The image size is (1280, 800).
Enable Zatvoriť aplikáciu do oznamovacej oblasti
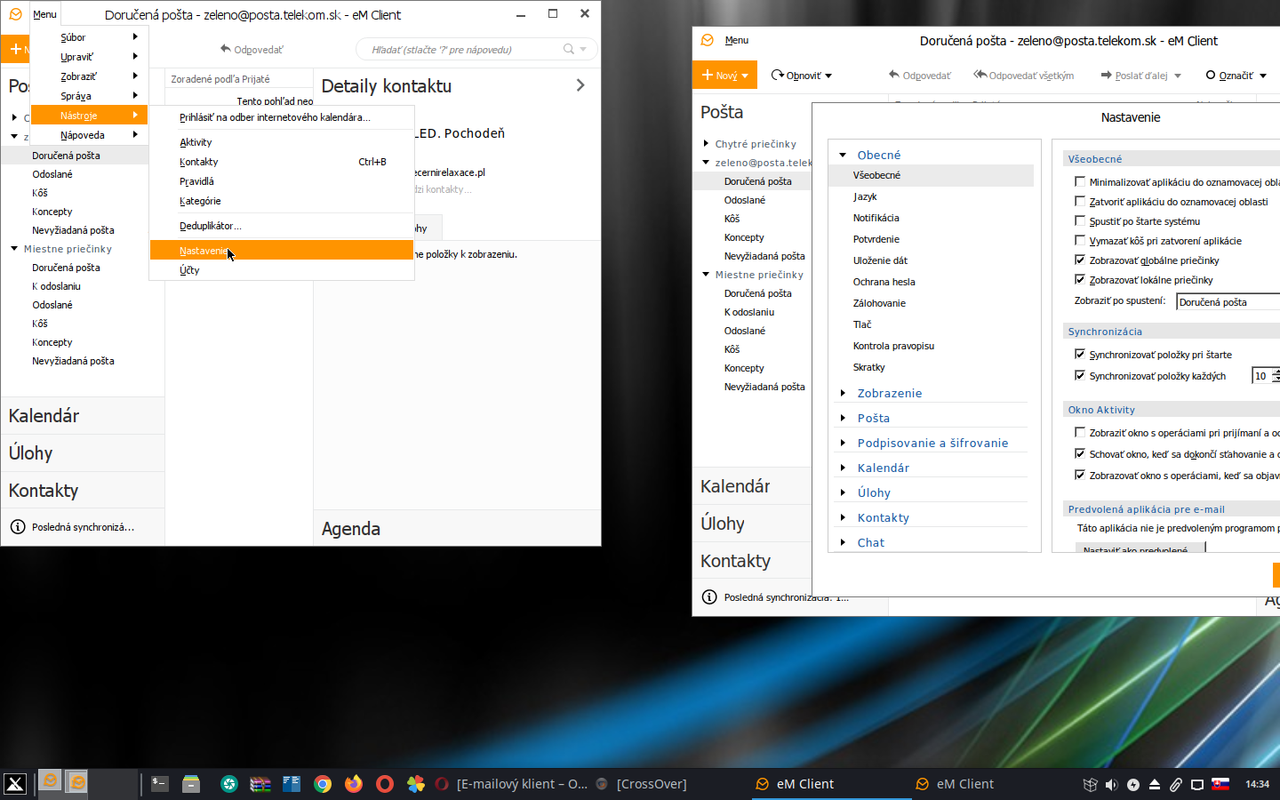pos(1080,201)
